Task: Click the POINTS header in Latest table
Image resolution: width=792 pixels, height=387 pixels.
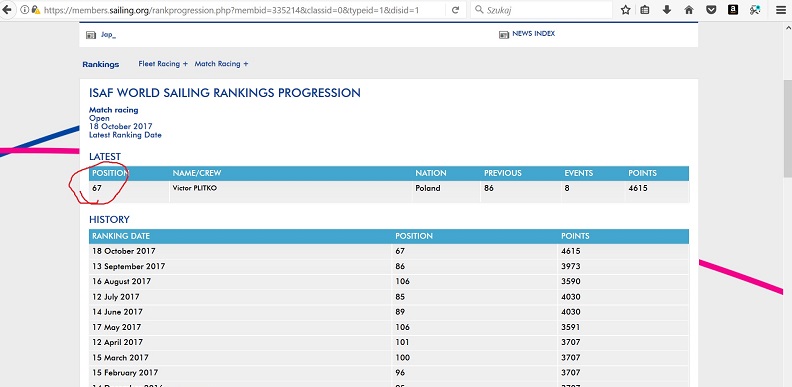Action: pyautogui.click(x=642, y=173)
